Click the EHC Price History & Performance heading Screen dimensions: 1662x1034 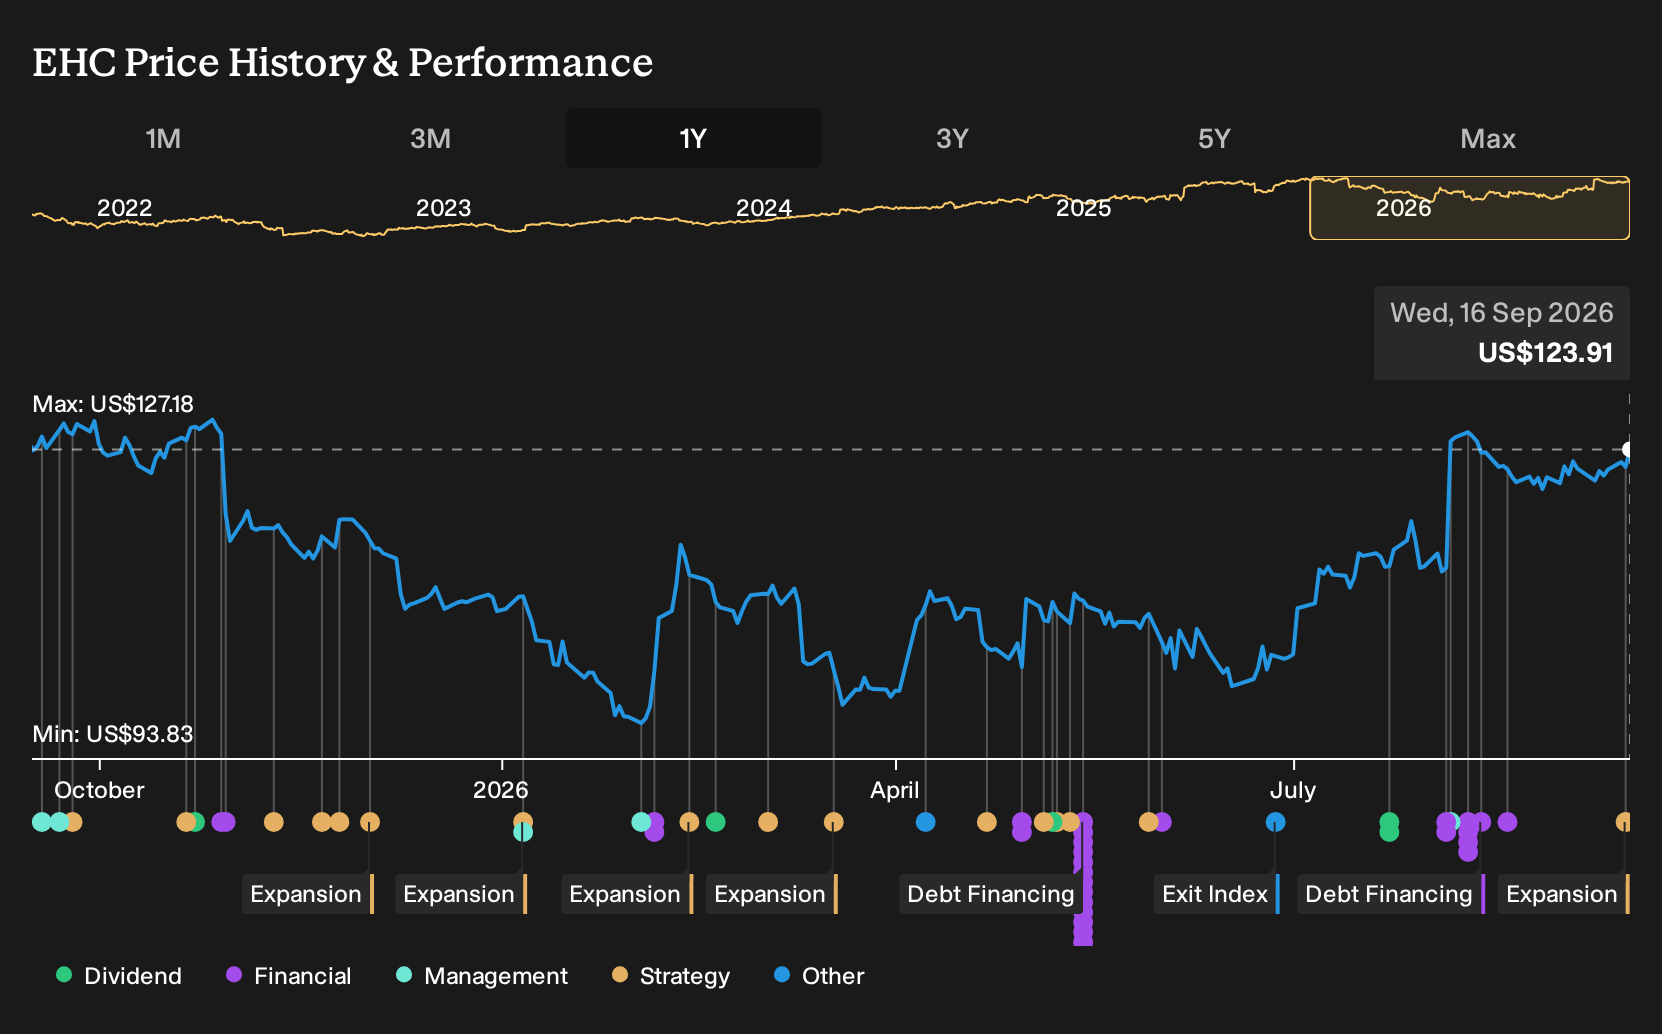coord(343,62)
